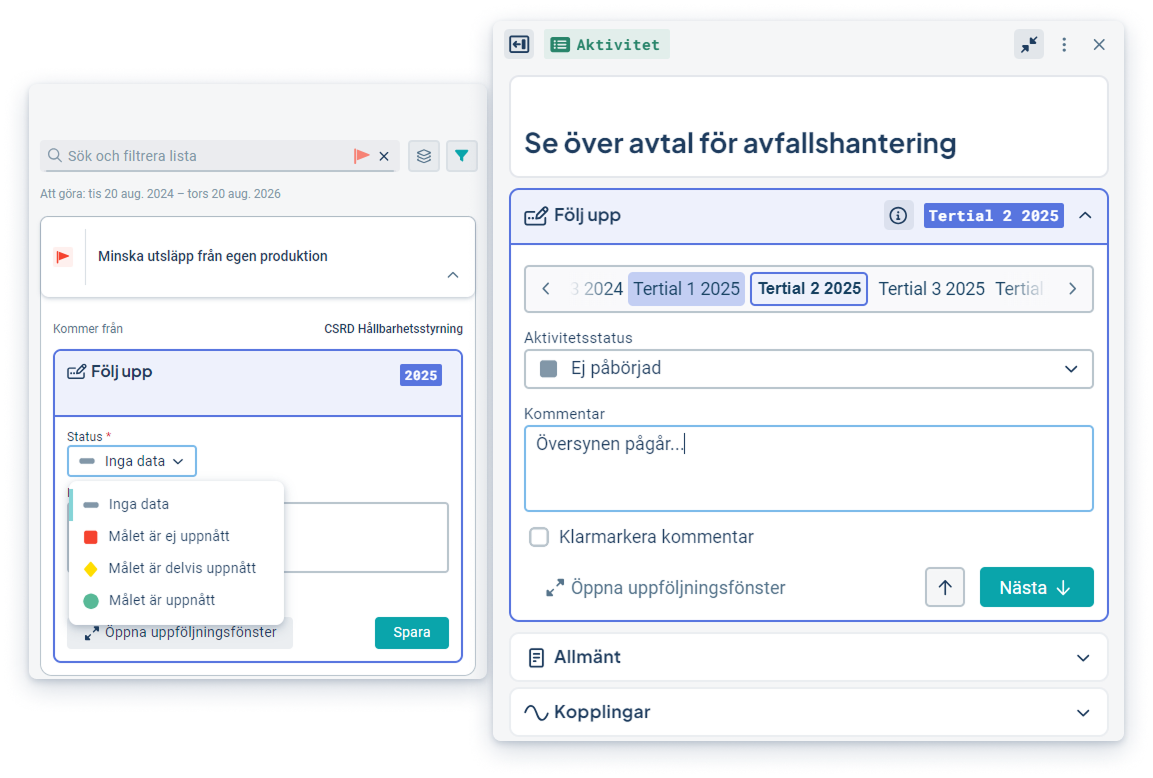Image resolution: width=1153 pixels, height=778 pixels.
Task: Click the red flag filter icon in search field
Action: pos(361,156)
